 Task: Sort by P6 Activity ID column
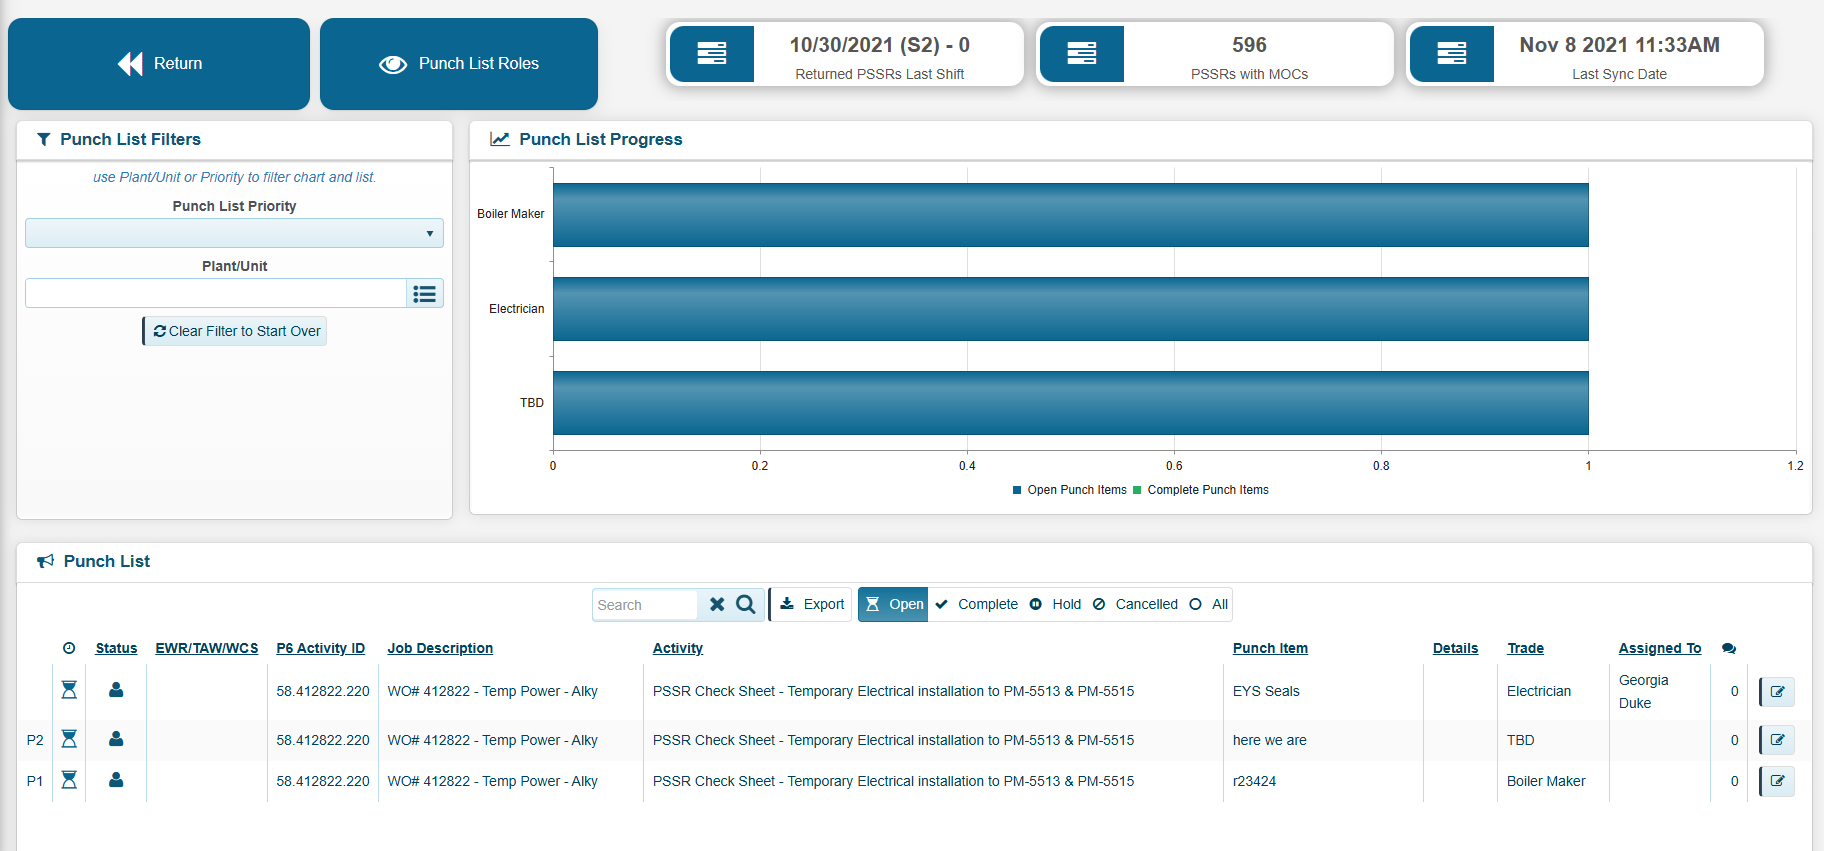(x=321, y=648)
